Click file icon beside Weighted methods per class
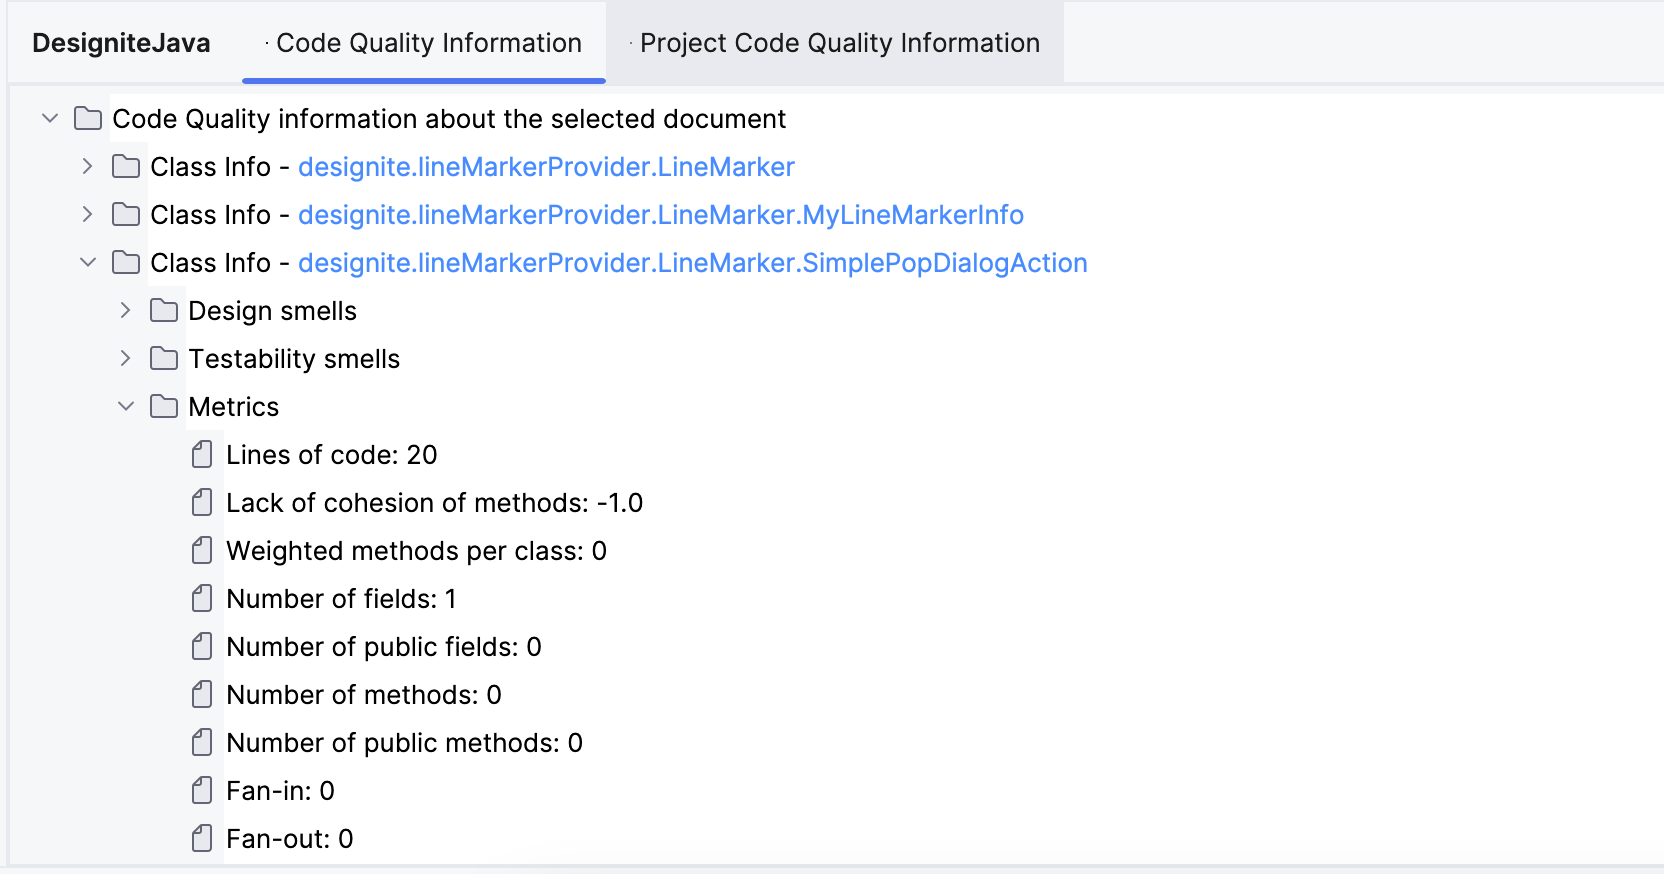Screen dimensions: 1664x874 [202, 551]
